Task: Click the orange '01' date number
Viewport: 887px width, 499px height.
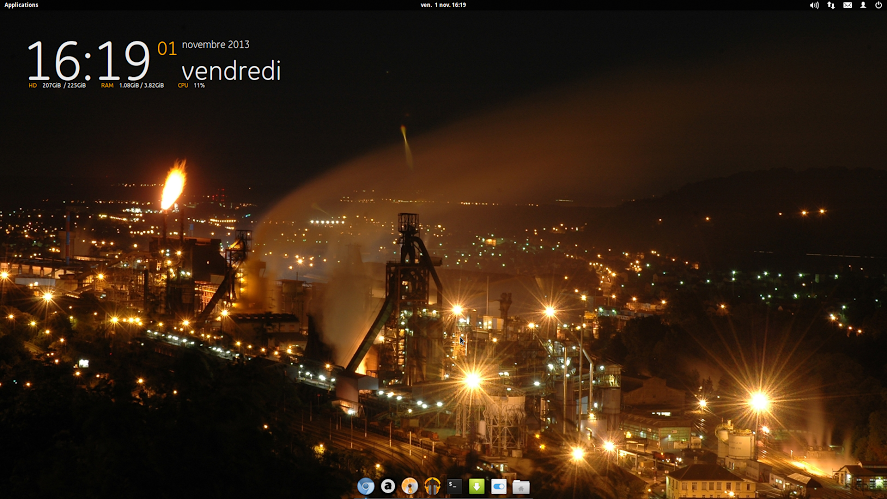Action: click(x=167, y=49)
